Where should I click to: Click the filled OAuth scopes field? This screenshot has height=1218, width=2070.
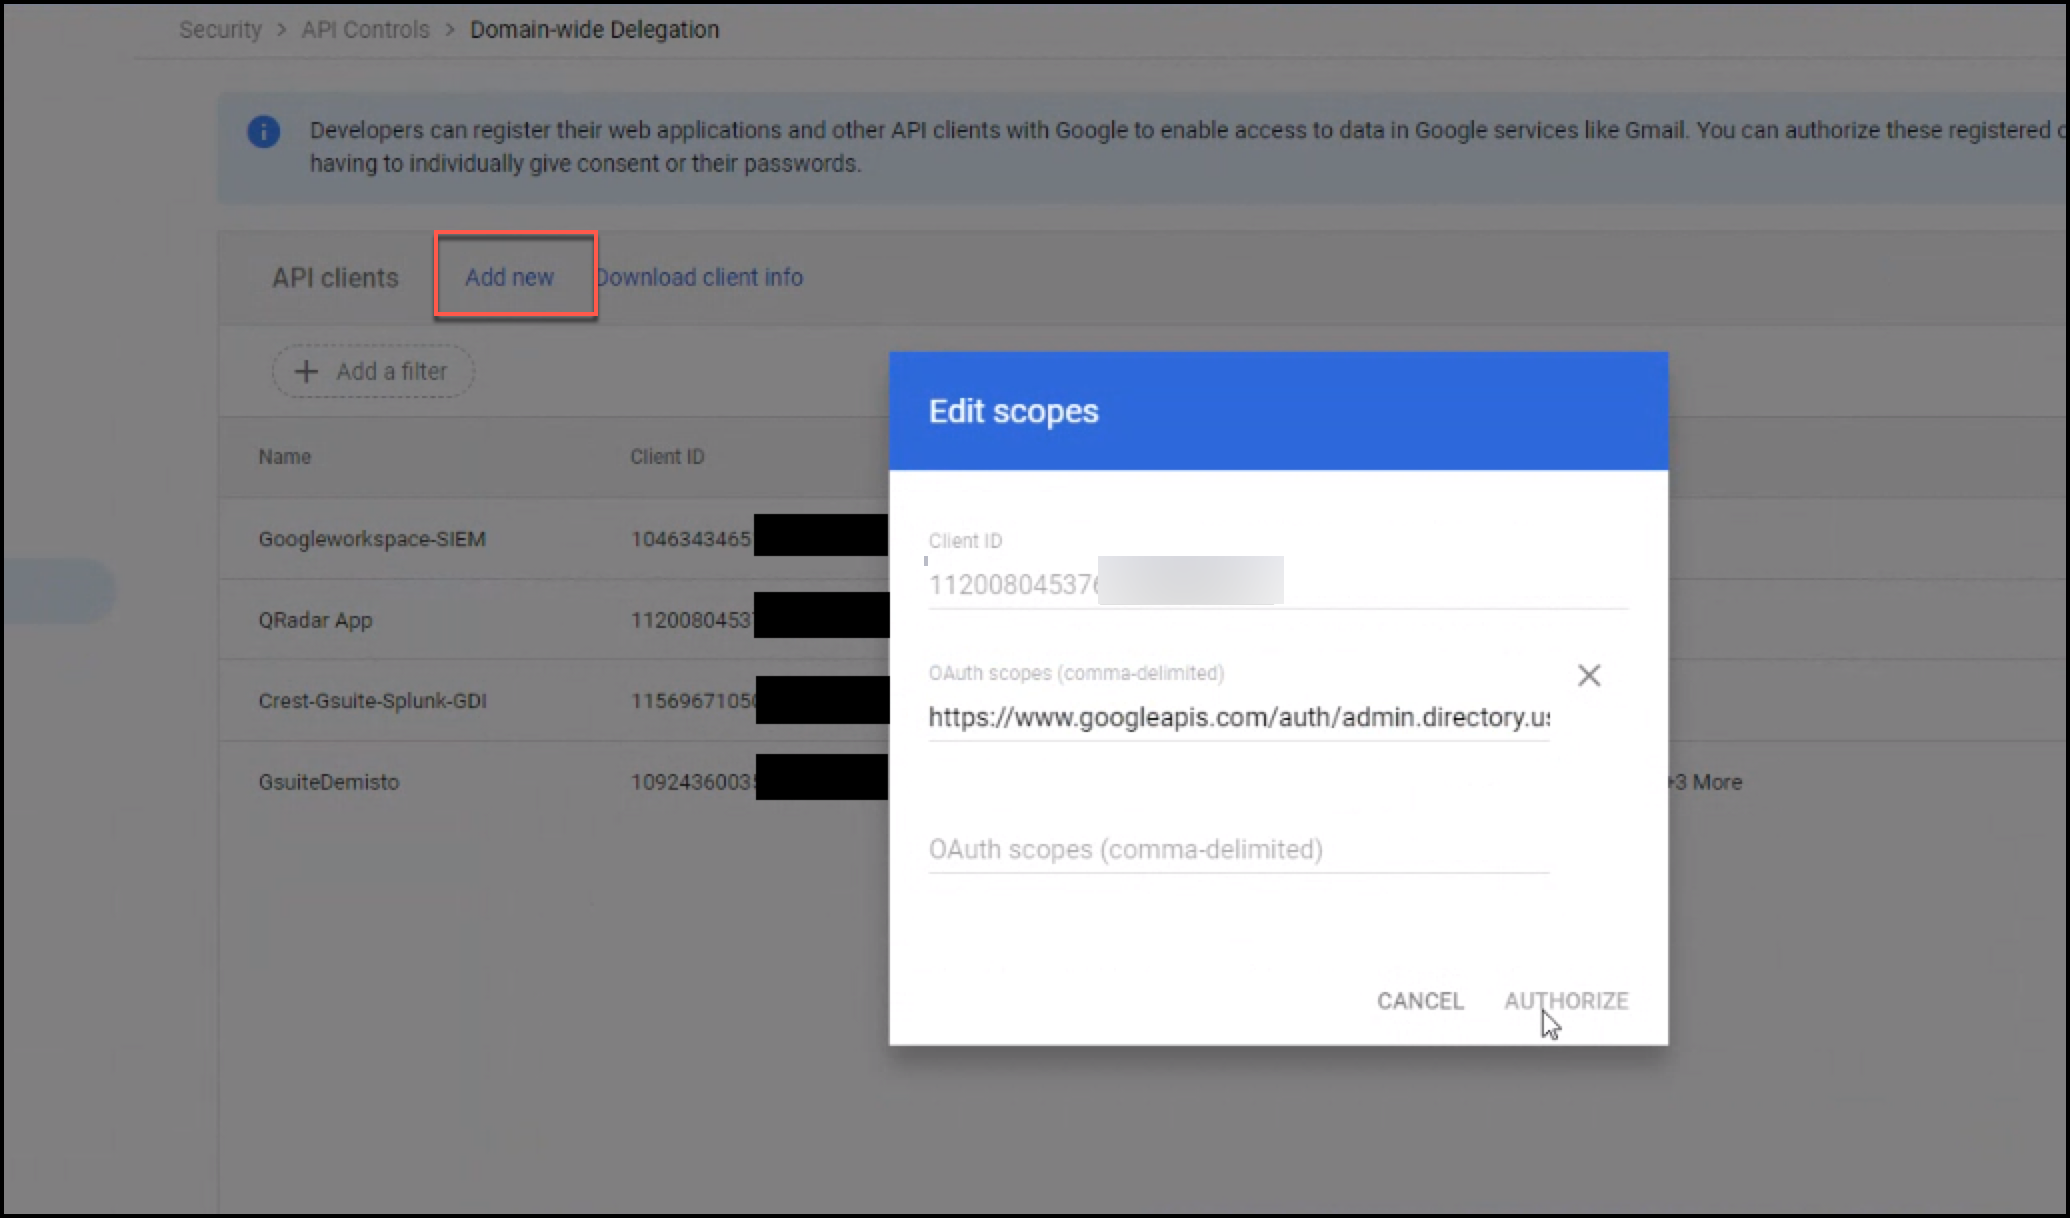[x=1238, y=717]
